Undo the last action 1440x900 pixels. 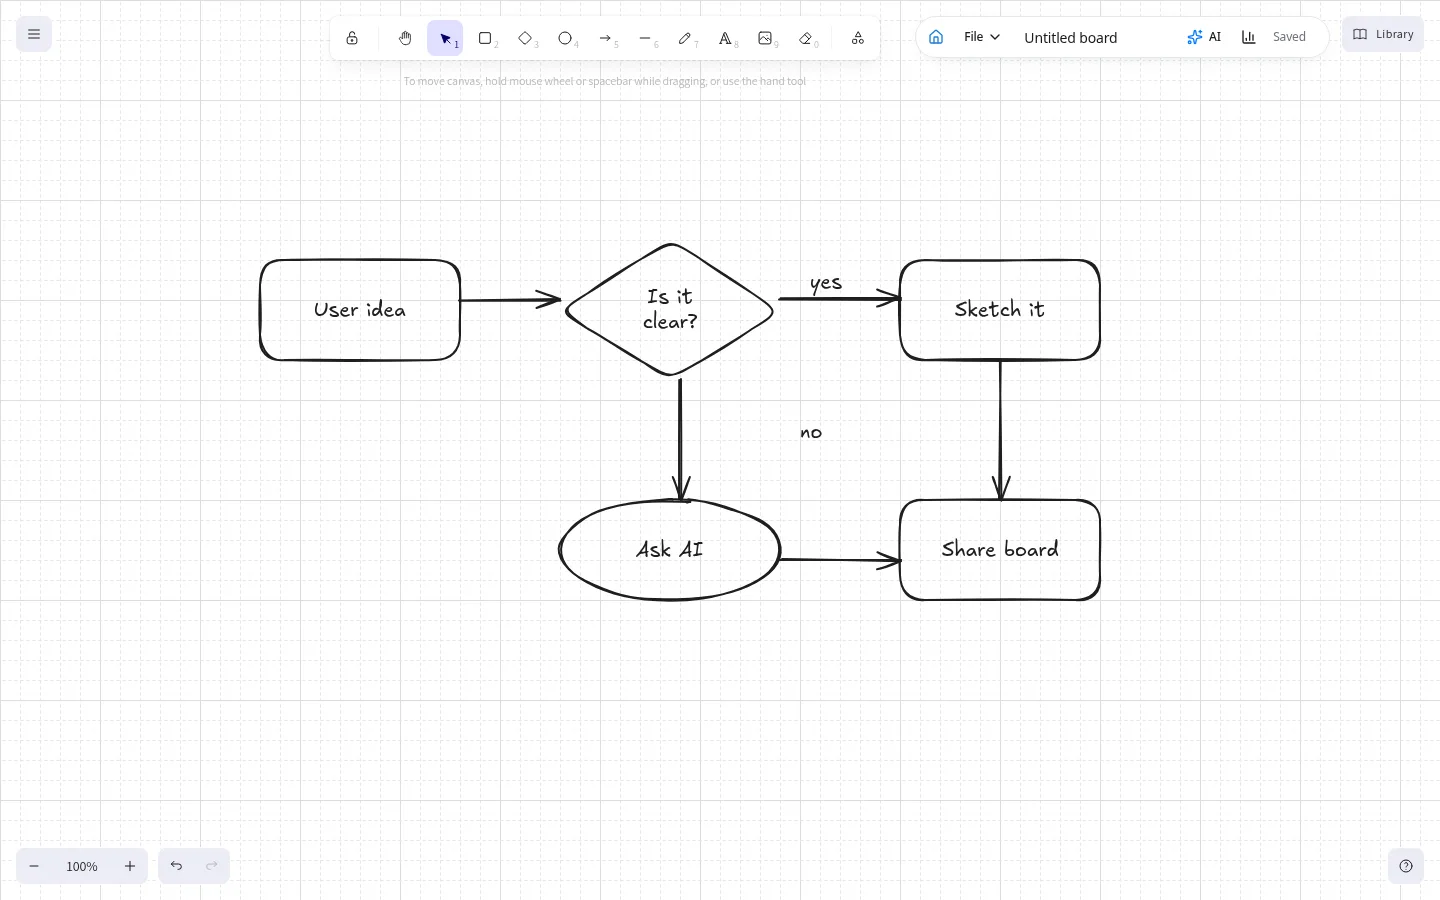[176, 866]
